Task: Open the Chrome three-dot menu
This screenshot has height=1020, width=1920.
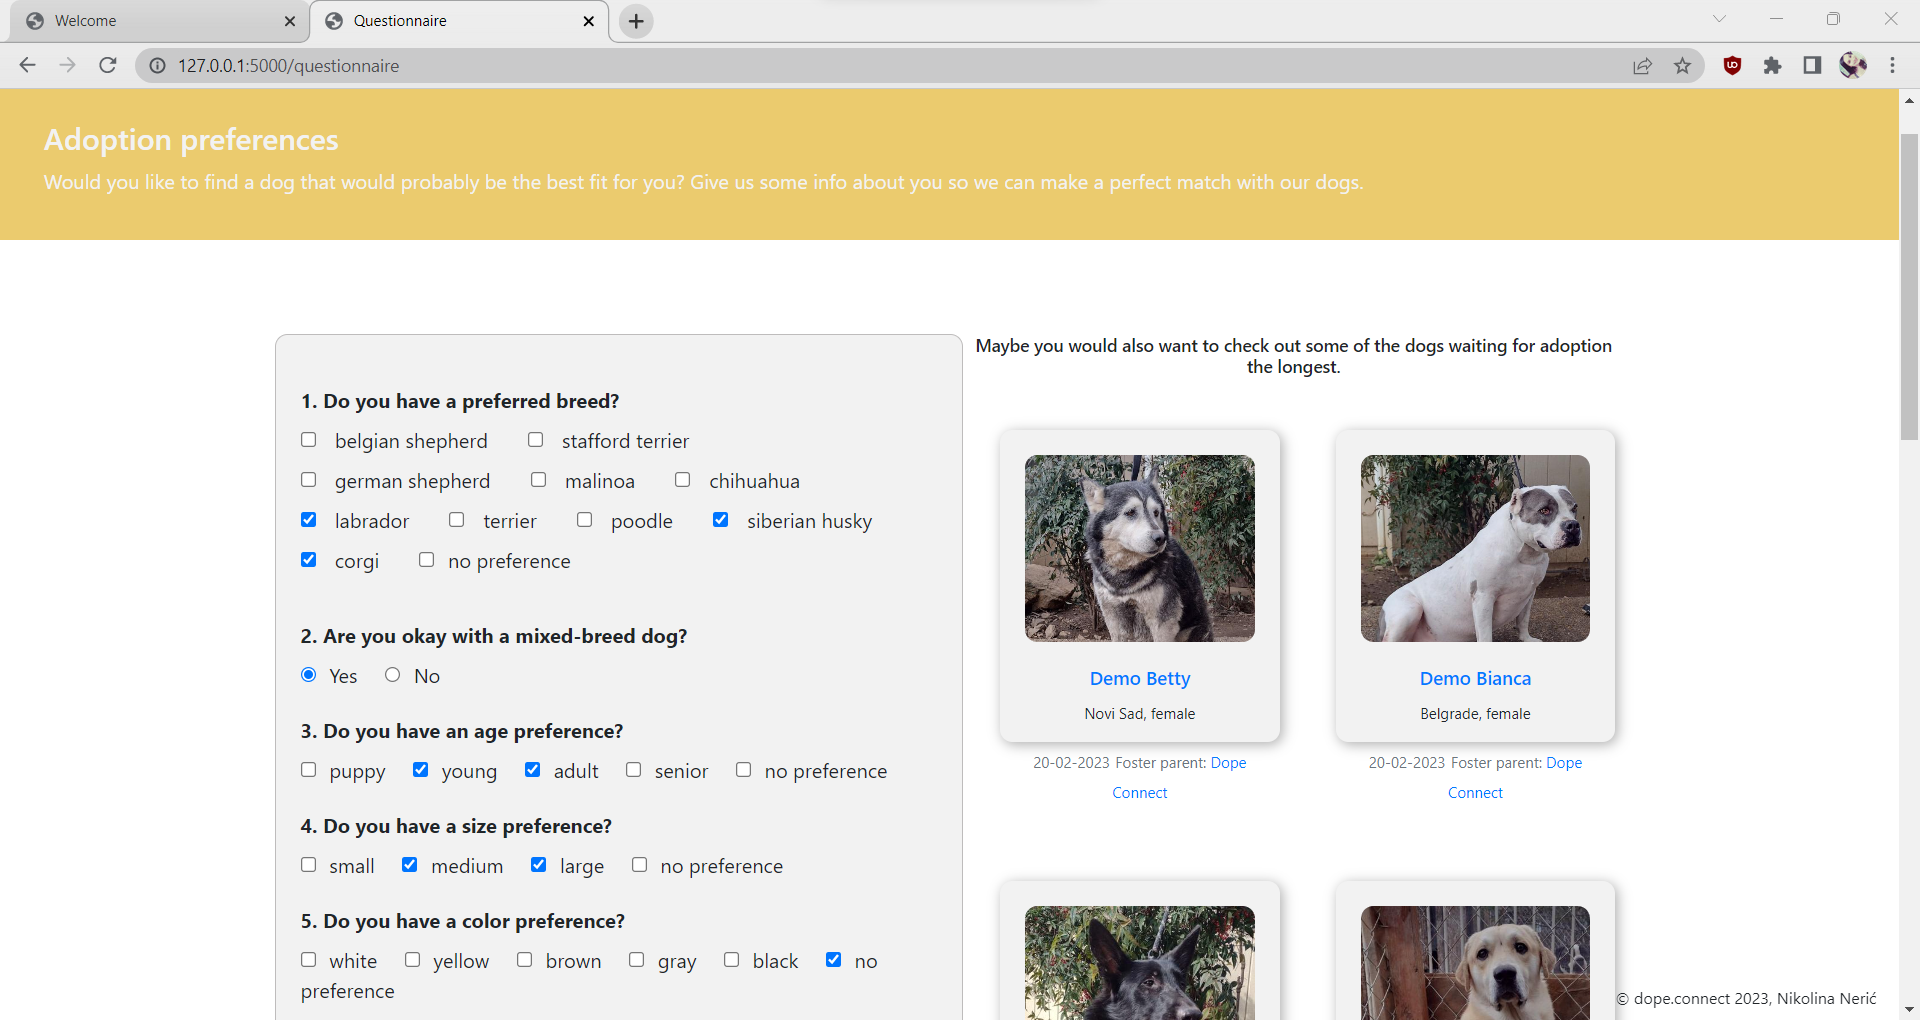Action: [x=1893, y=65]
